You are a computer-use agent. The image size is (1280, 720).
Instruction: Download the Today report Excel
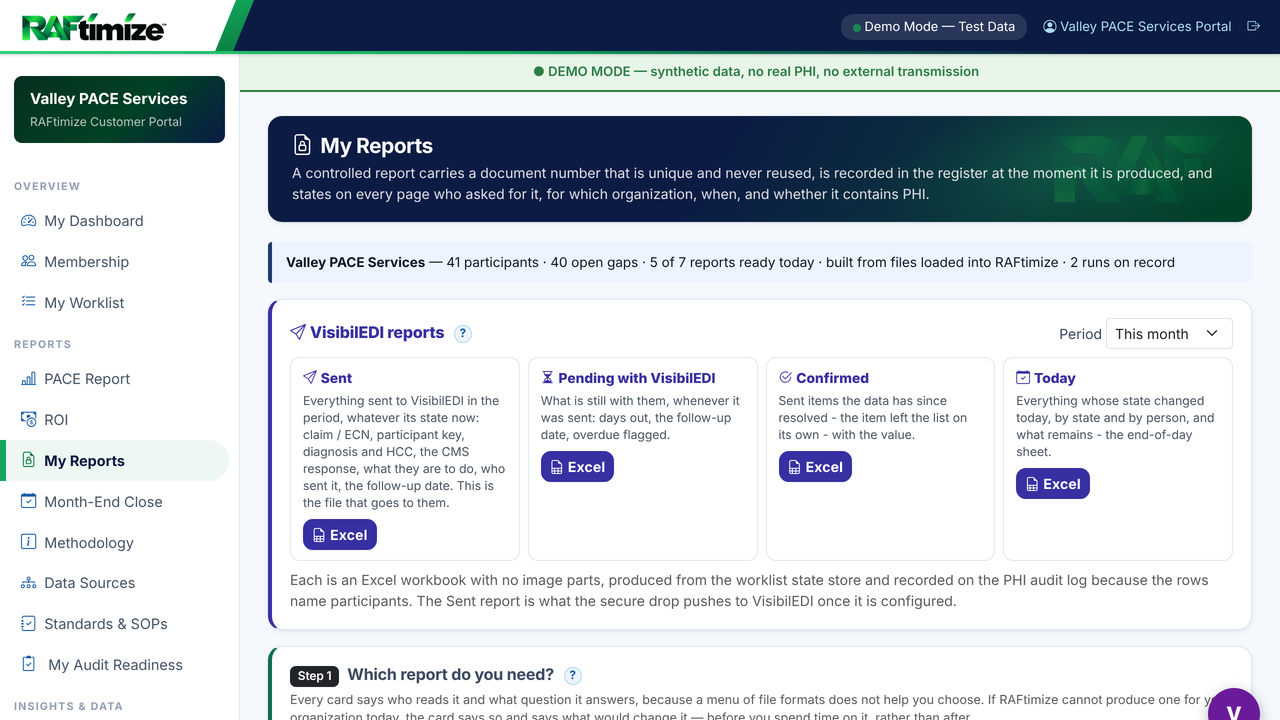1053,484
